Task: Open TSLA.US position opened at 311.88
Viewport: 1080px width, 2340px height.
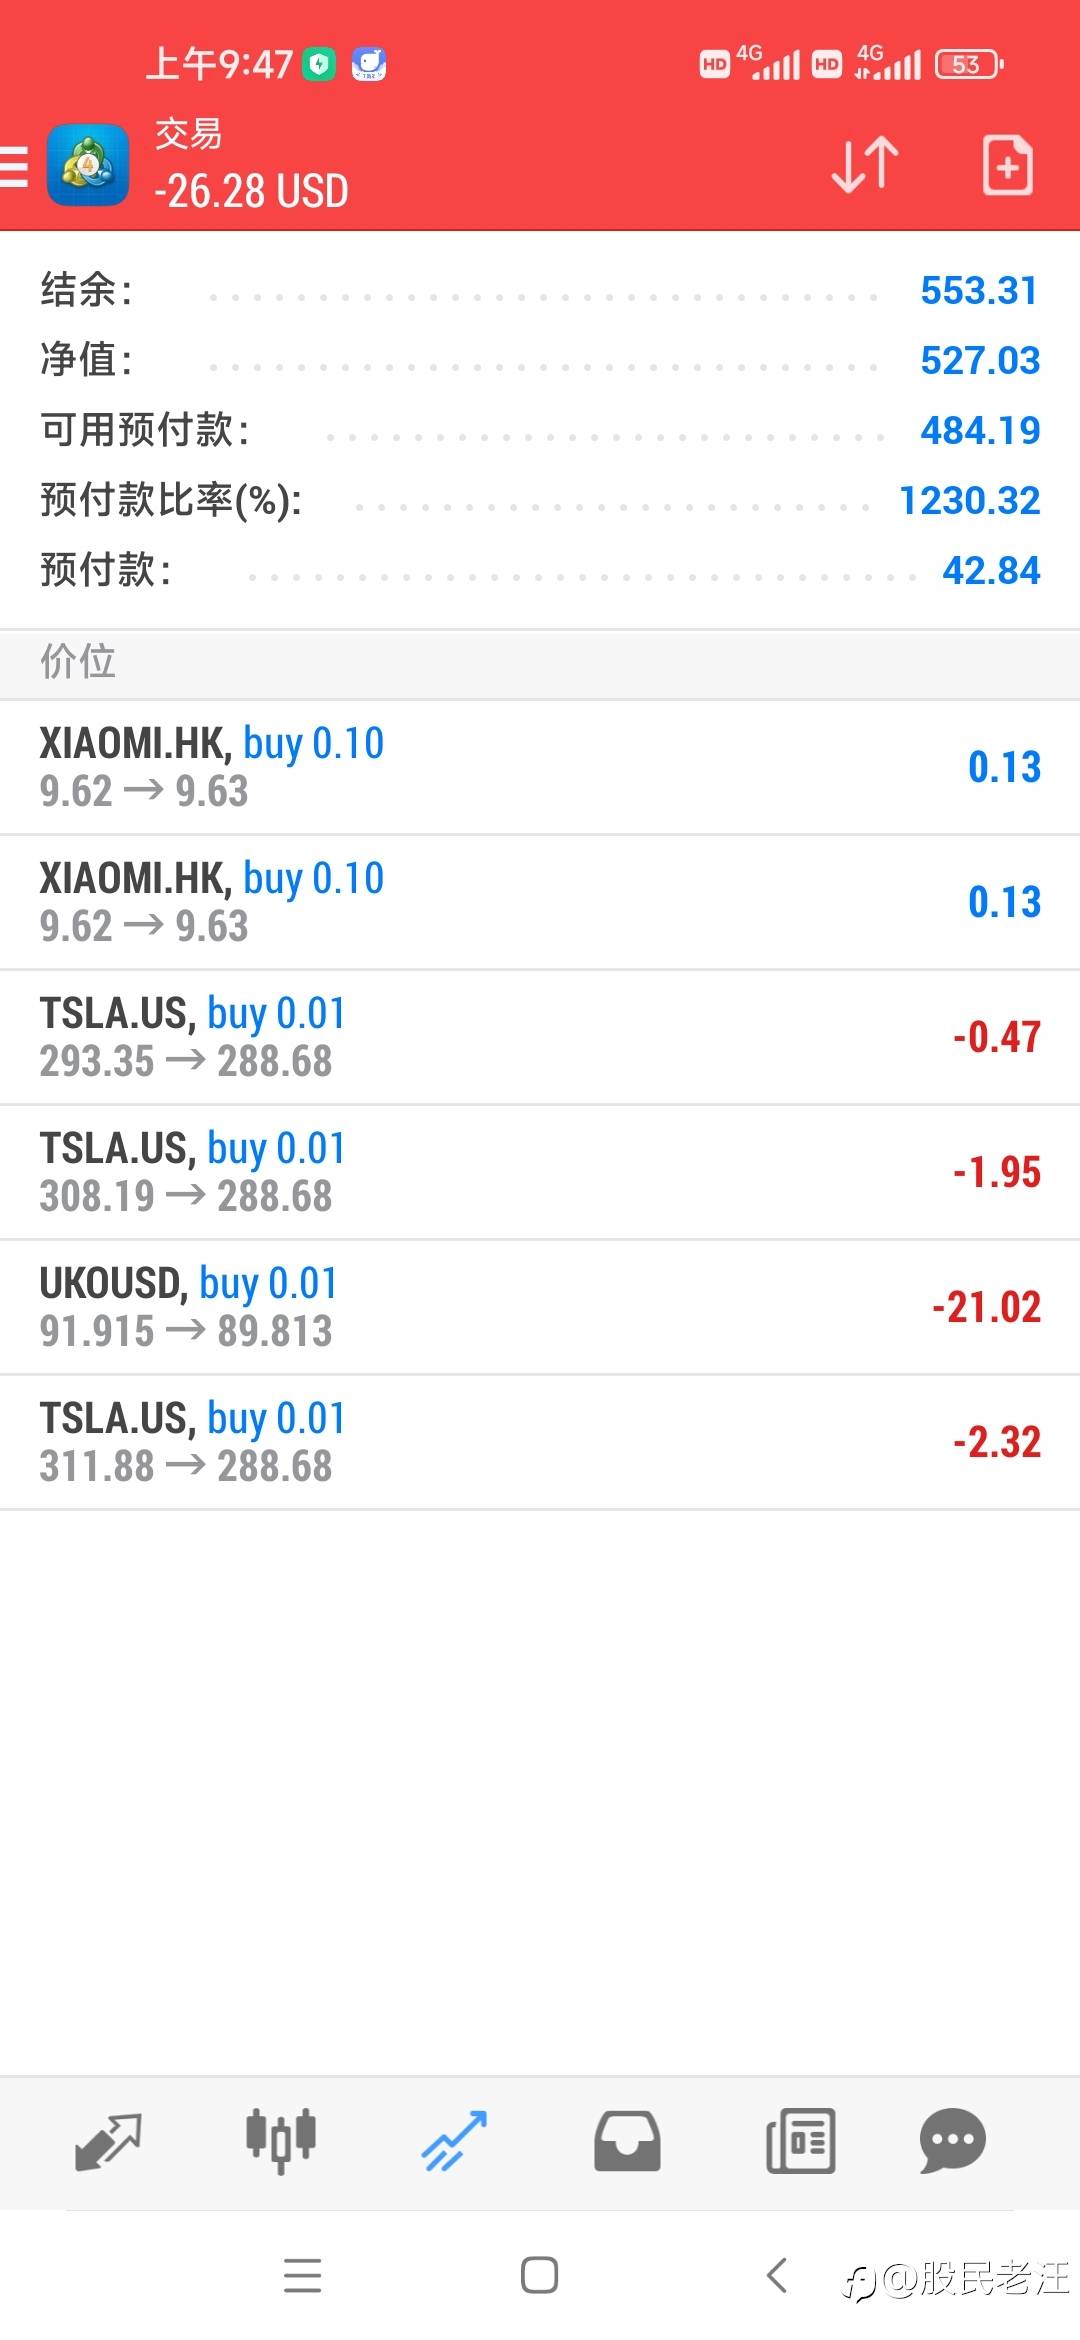Action: (540, 1442)
